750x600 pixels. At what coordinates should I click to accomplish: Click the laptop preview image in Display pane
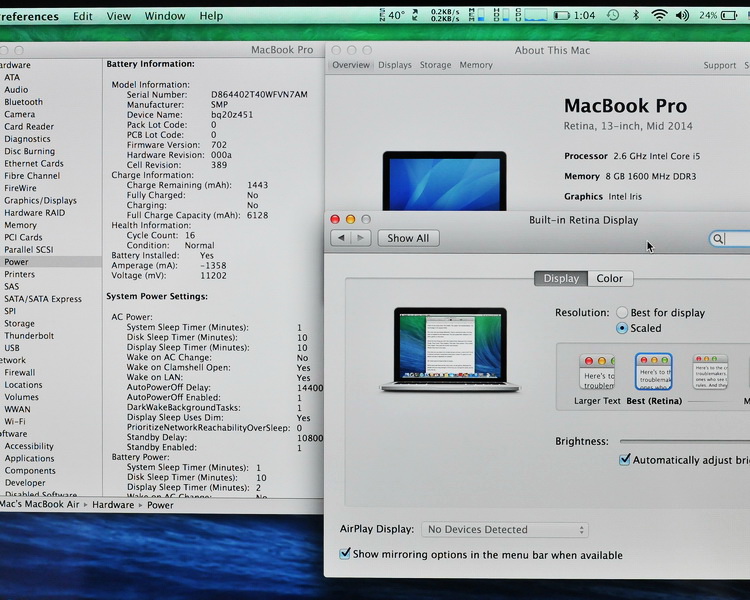(x=450, y=350)
